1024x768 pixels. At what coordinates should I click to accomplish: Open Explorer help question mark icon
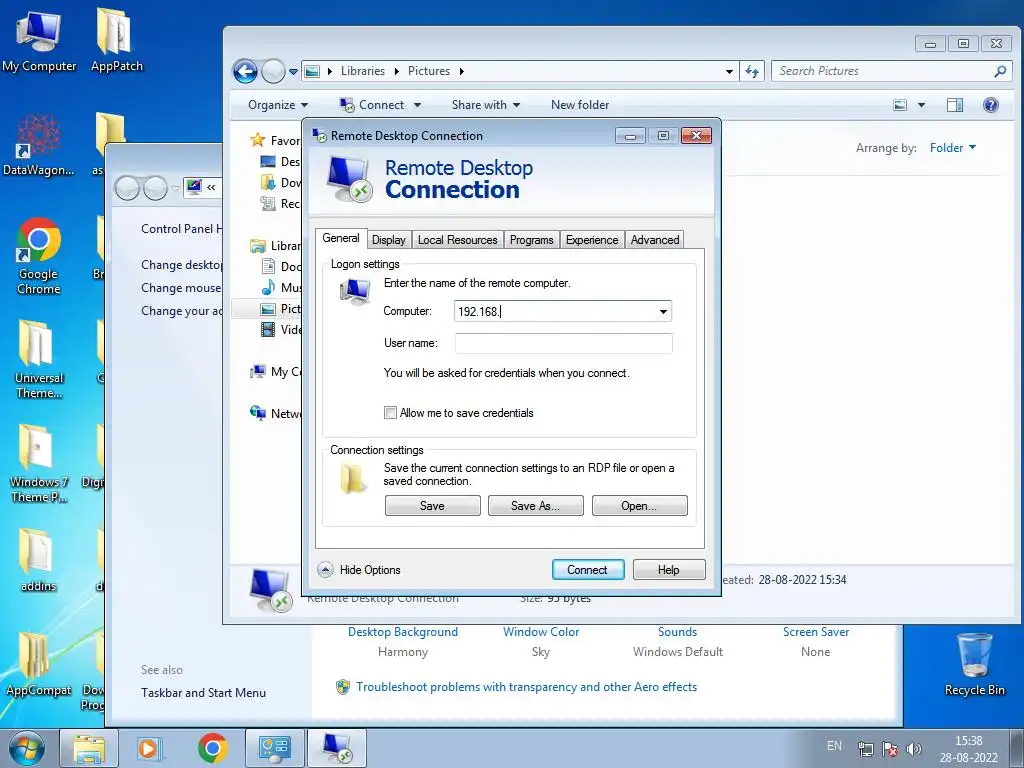990,105
